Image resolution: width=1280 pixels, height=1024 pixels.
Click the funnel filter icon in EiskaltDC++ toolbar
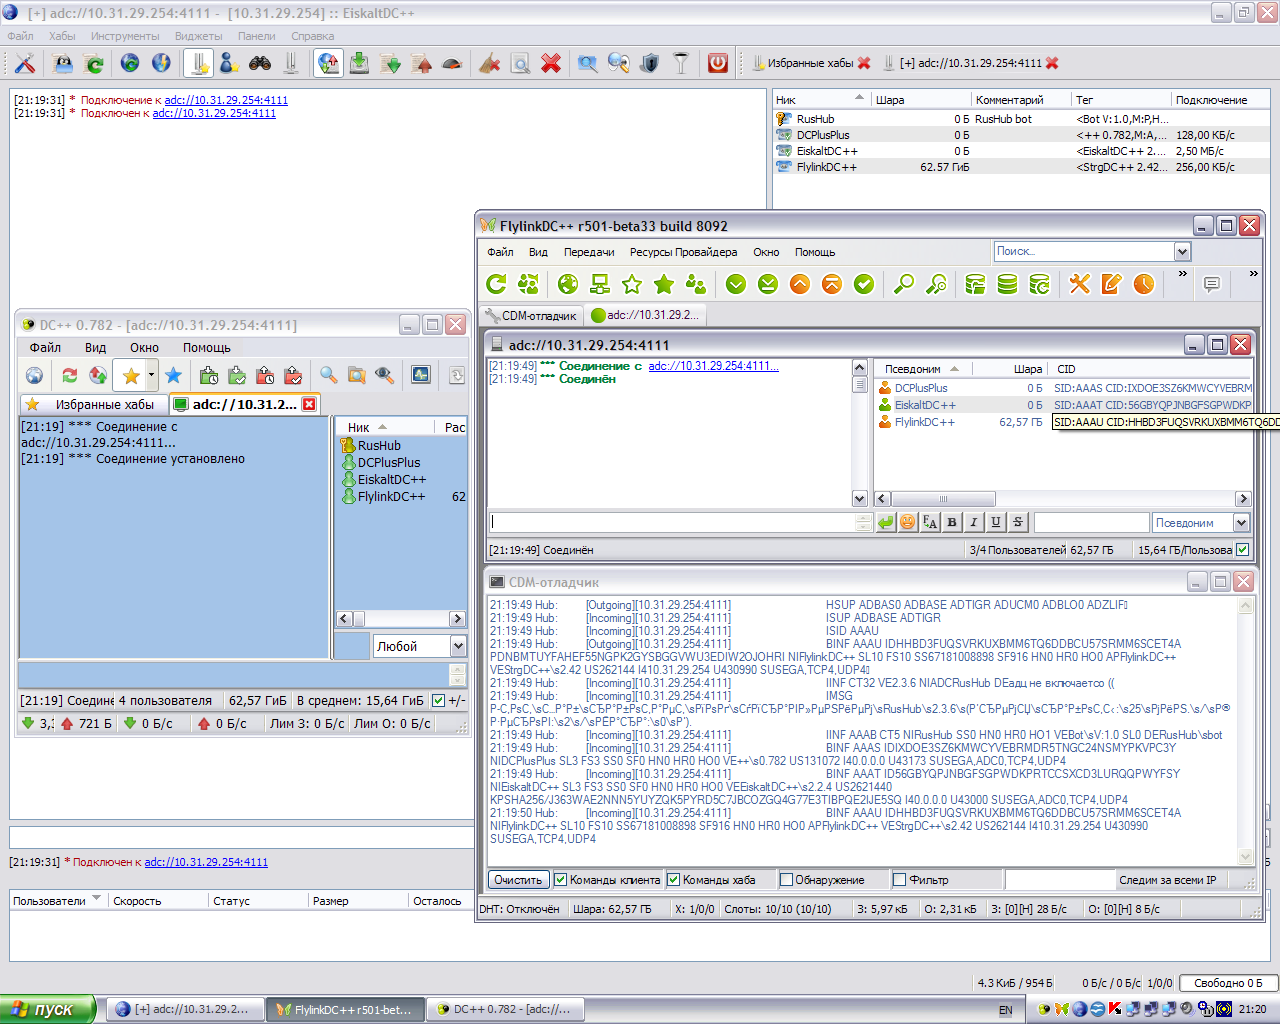coord(681,63)
